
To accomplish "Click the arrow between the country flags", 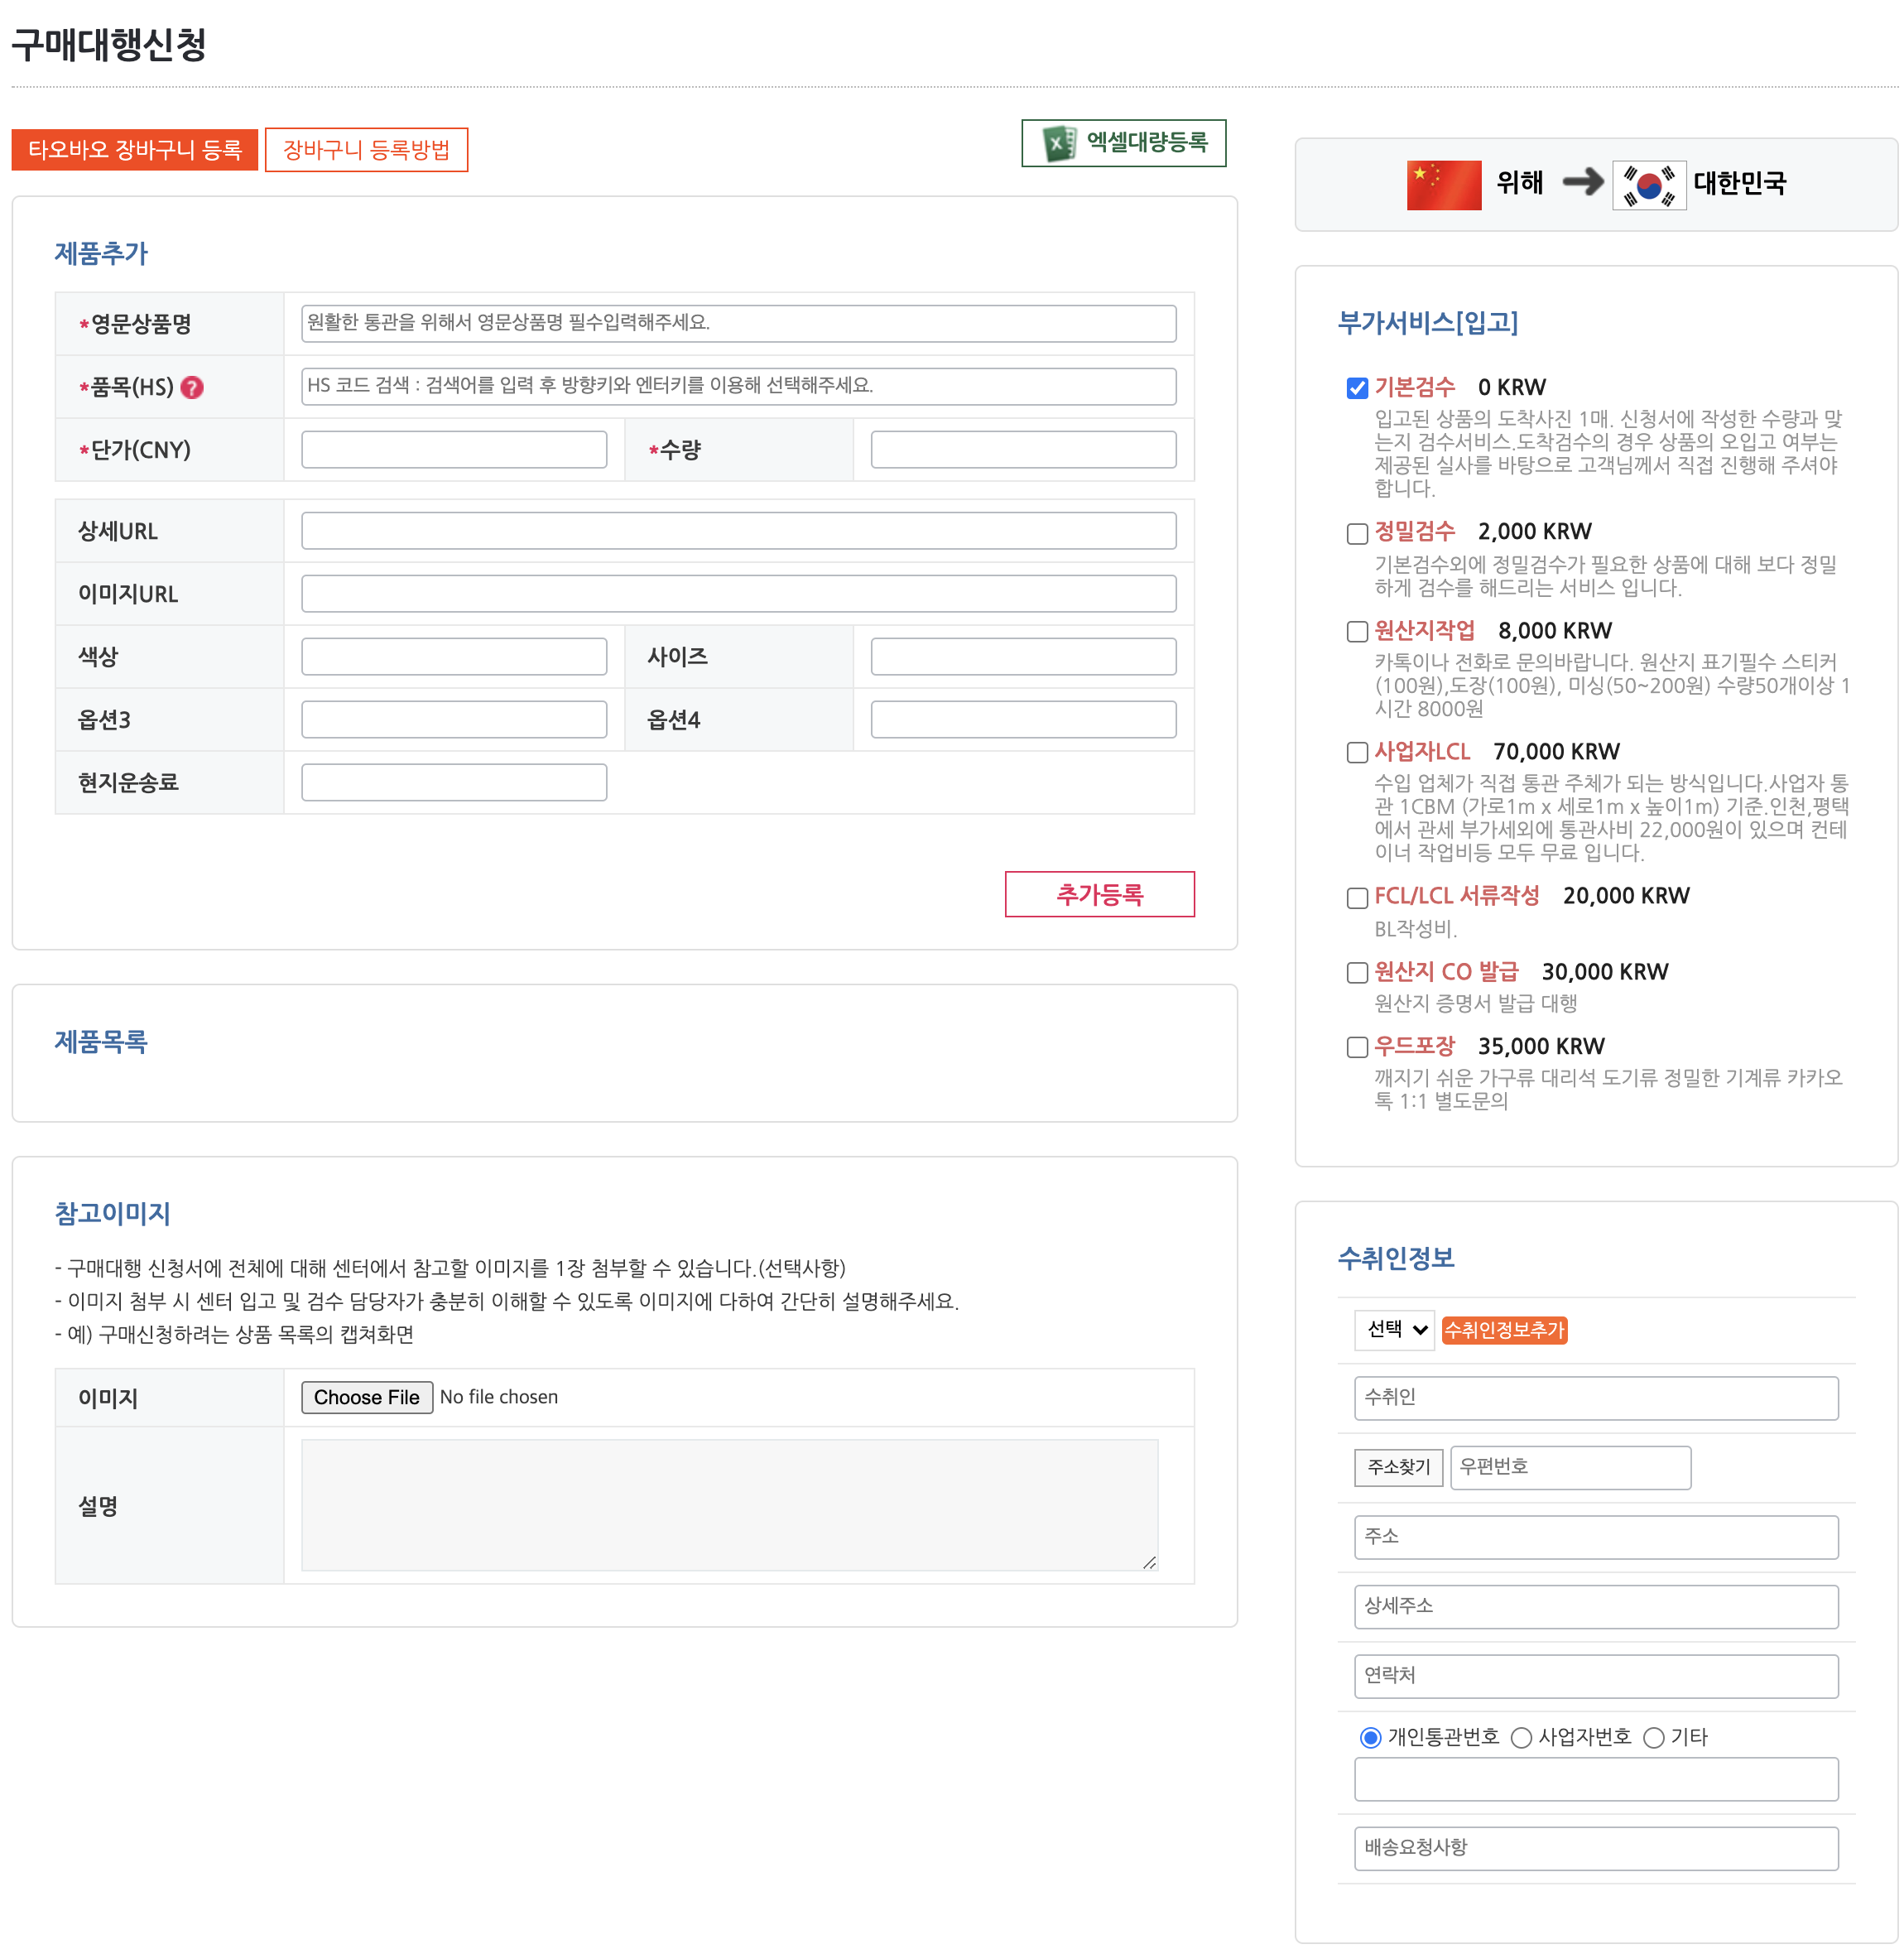I will (1582, 182).
